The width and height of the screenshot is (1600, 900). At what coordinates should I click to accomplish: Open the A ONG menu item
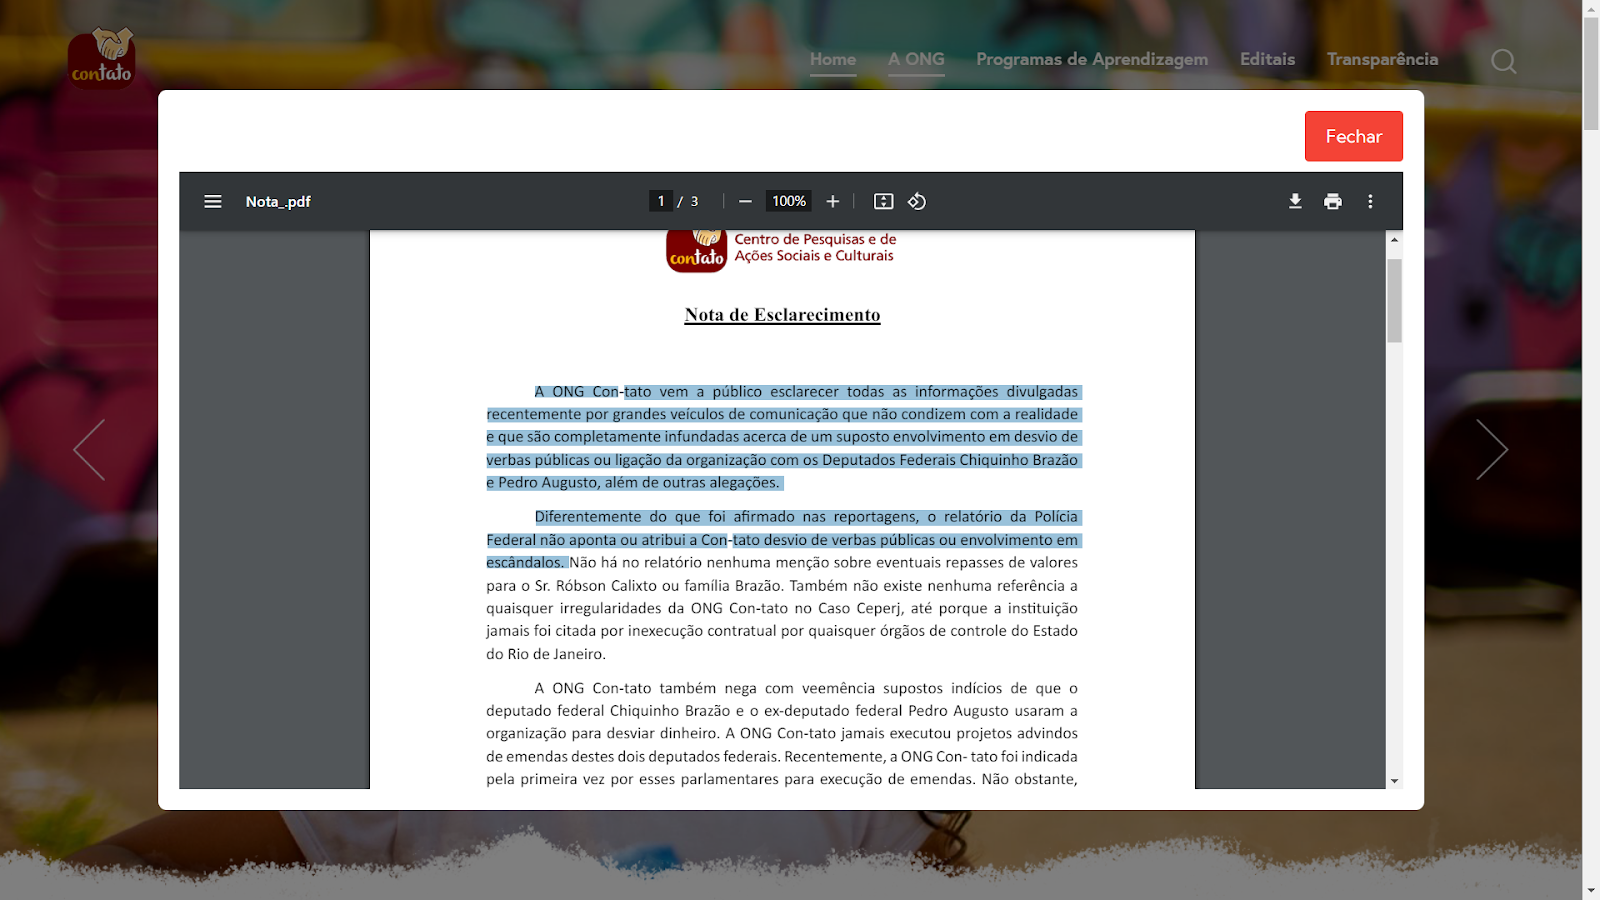tap(916, 59)
